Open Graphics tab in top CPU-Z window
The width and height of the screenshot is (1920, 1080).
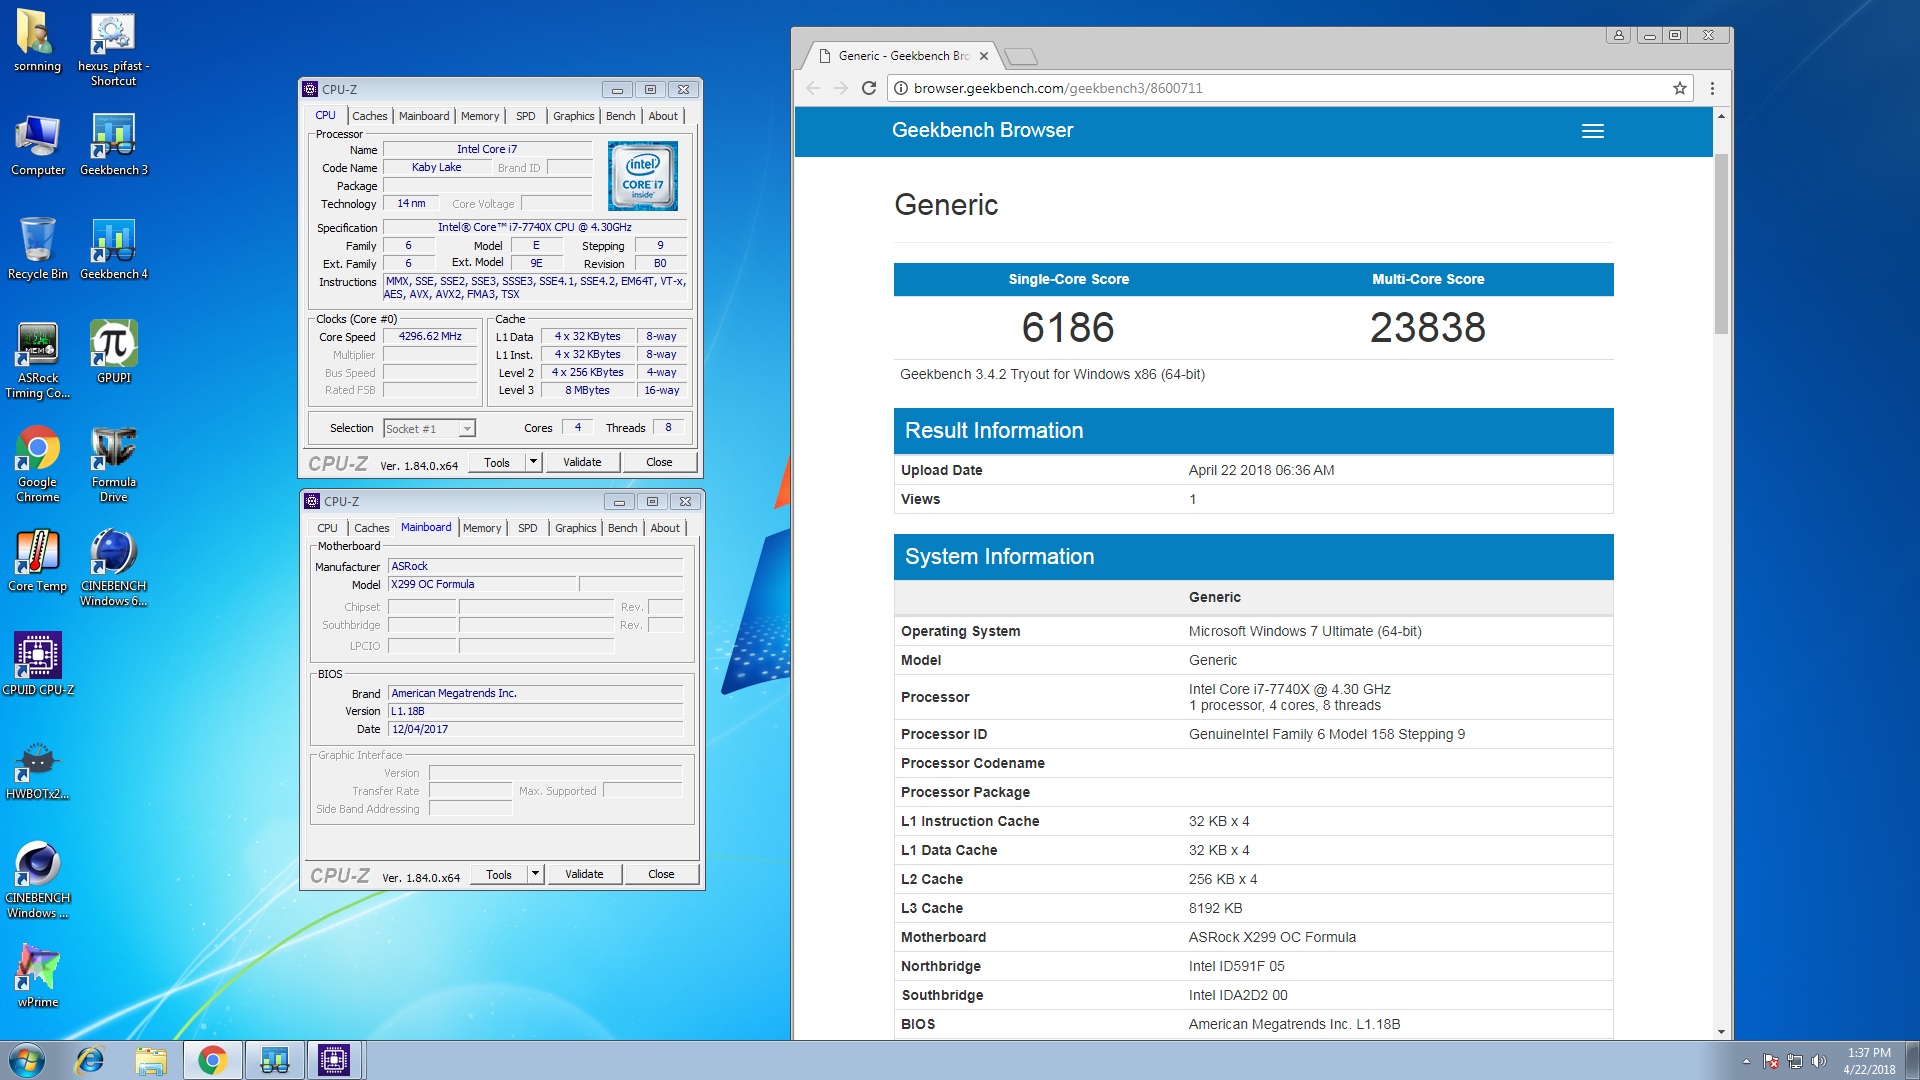tap(573, 116)
